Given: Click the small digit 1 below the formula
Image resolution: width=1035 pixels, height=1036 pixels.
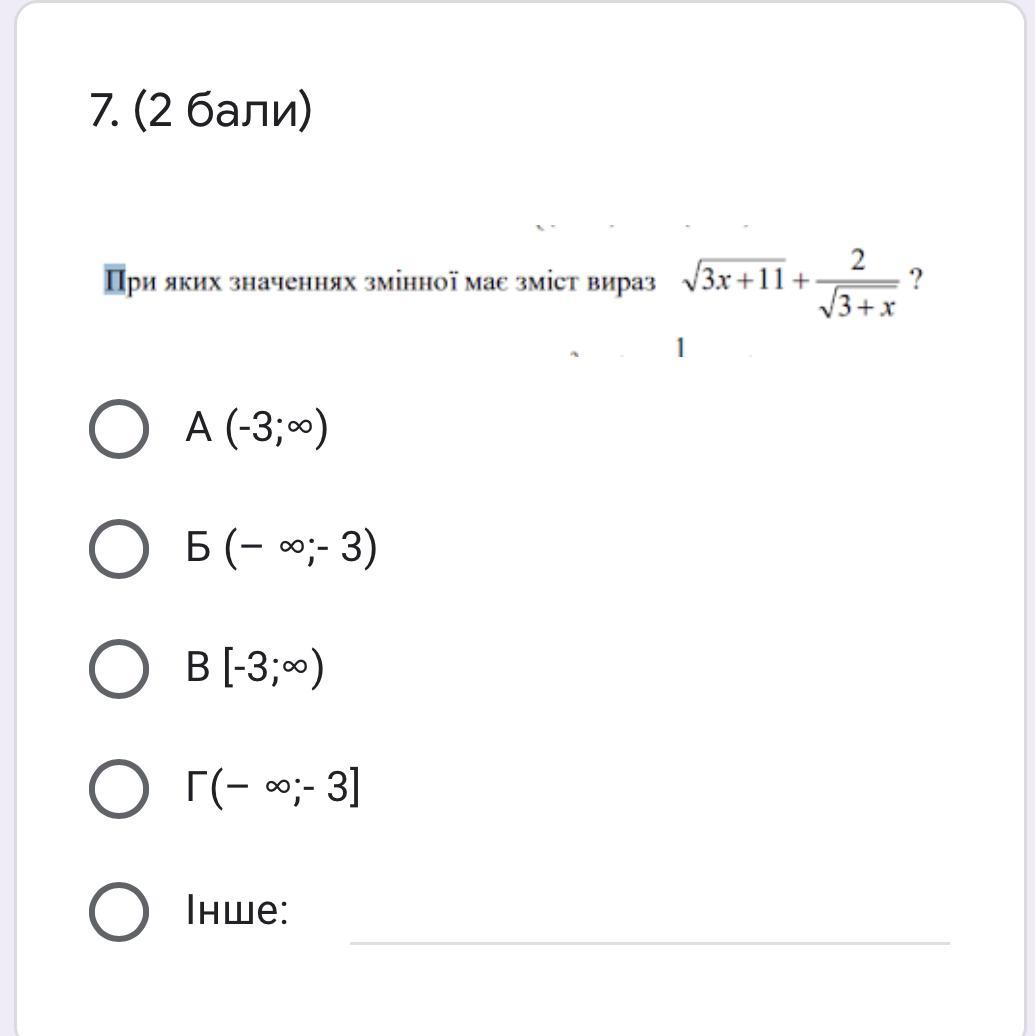Looking at the screenshot, I should coord(680,348).
